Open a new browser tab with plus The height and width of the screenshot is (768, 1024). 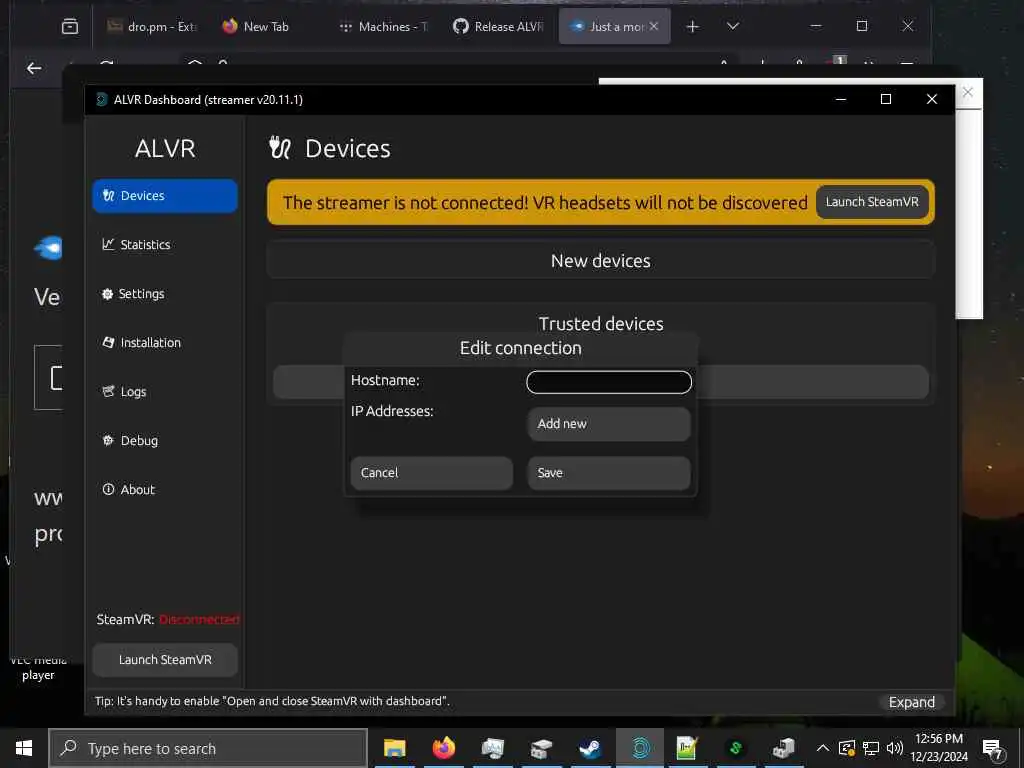pyautogui.click(x=693, y=26)
